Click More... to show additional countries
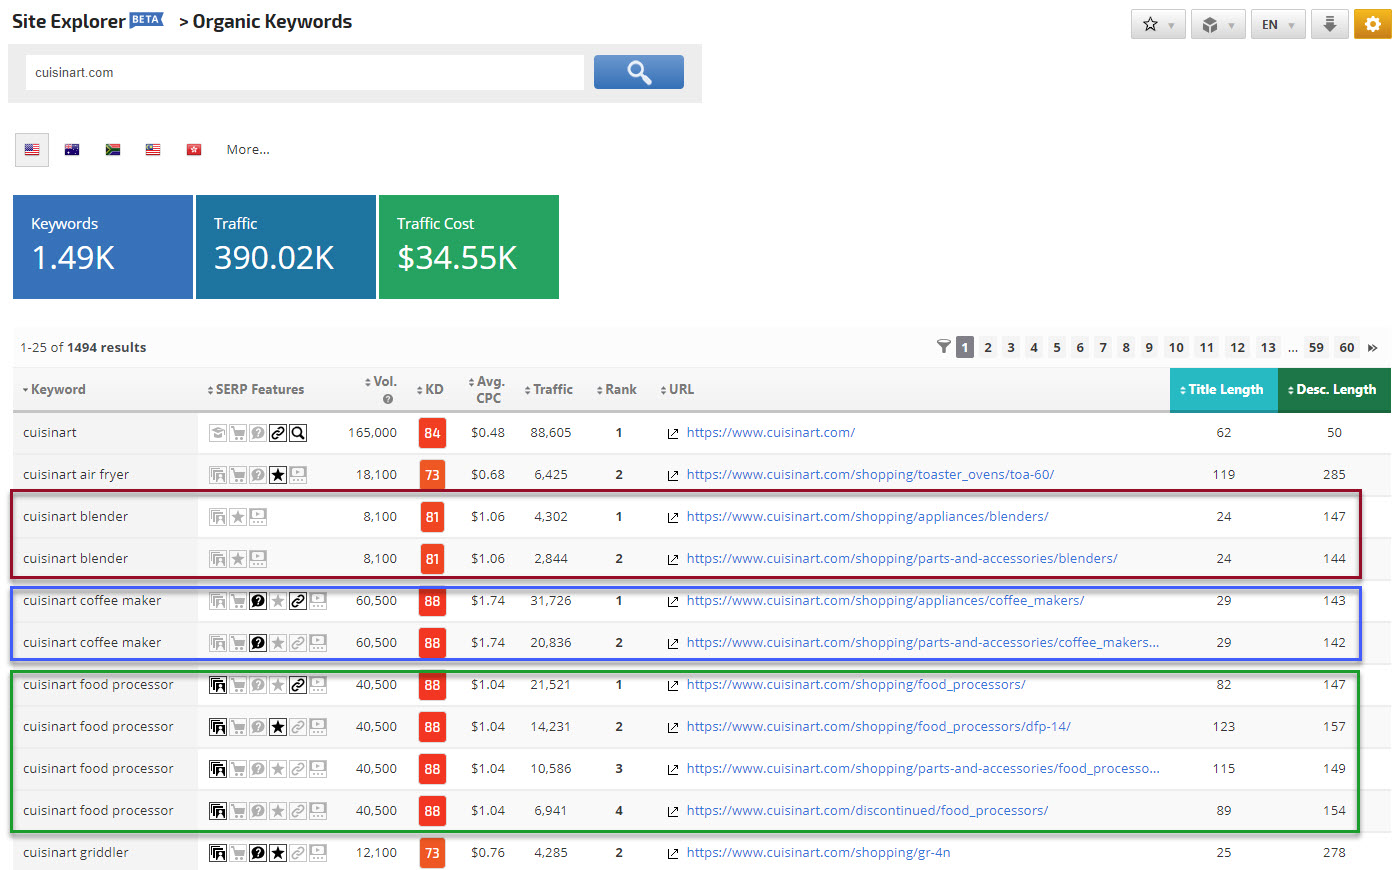The width and height of the screenshot is (1396, 870). coord(248,150)
